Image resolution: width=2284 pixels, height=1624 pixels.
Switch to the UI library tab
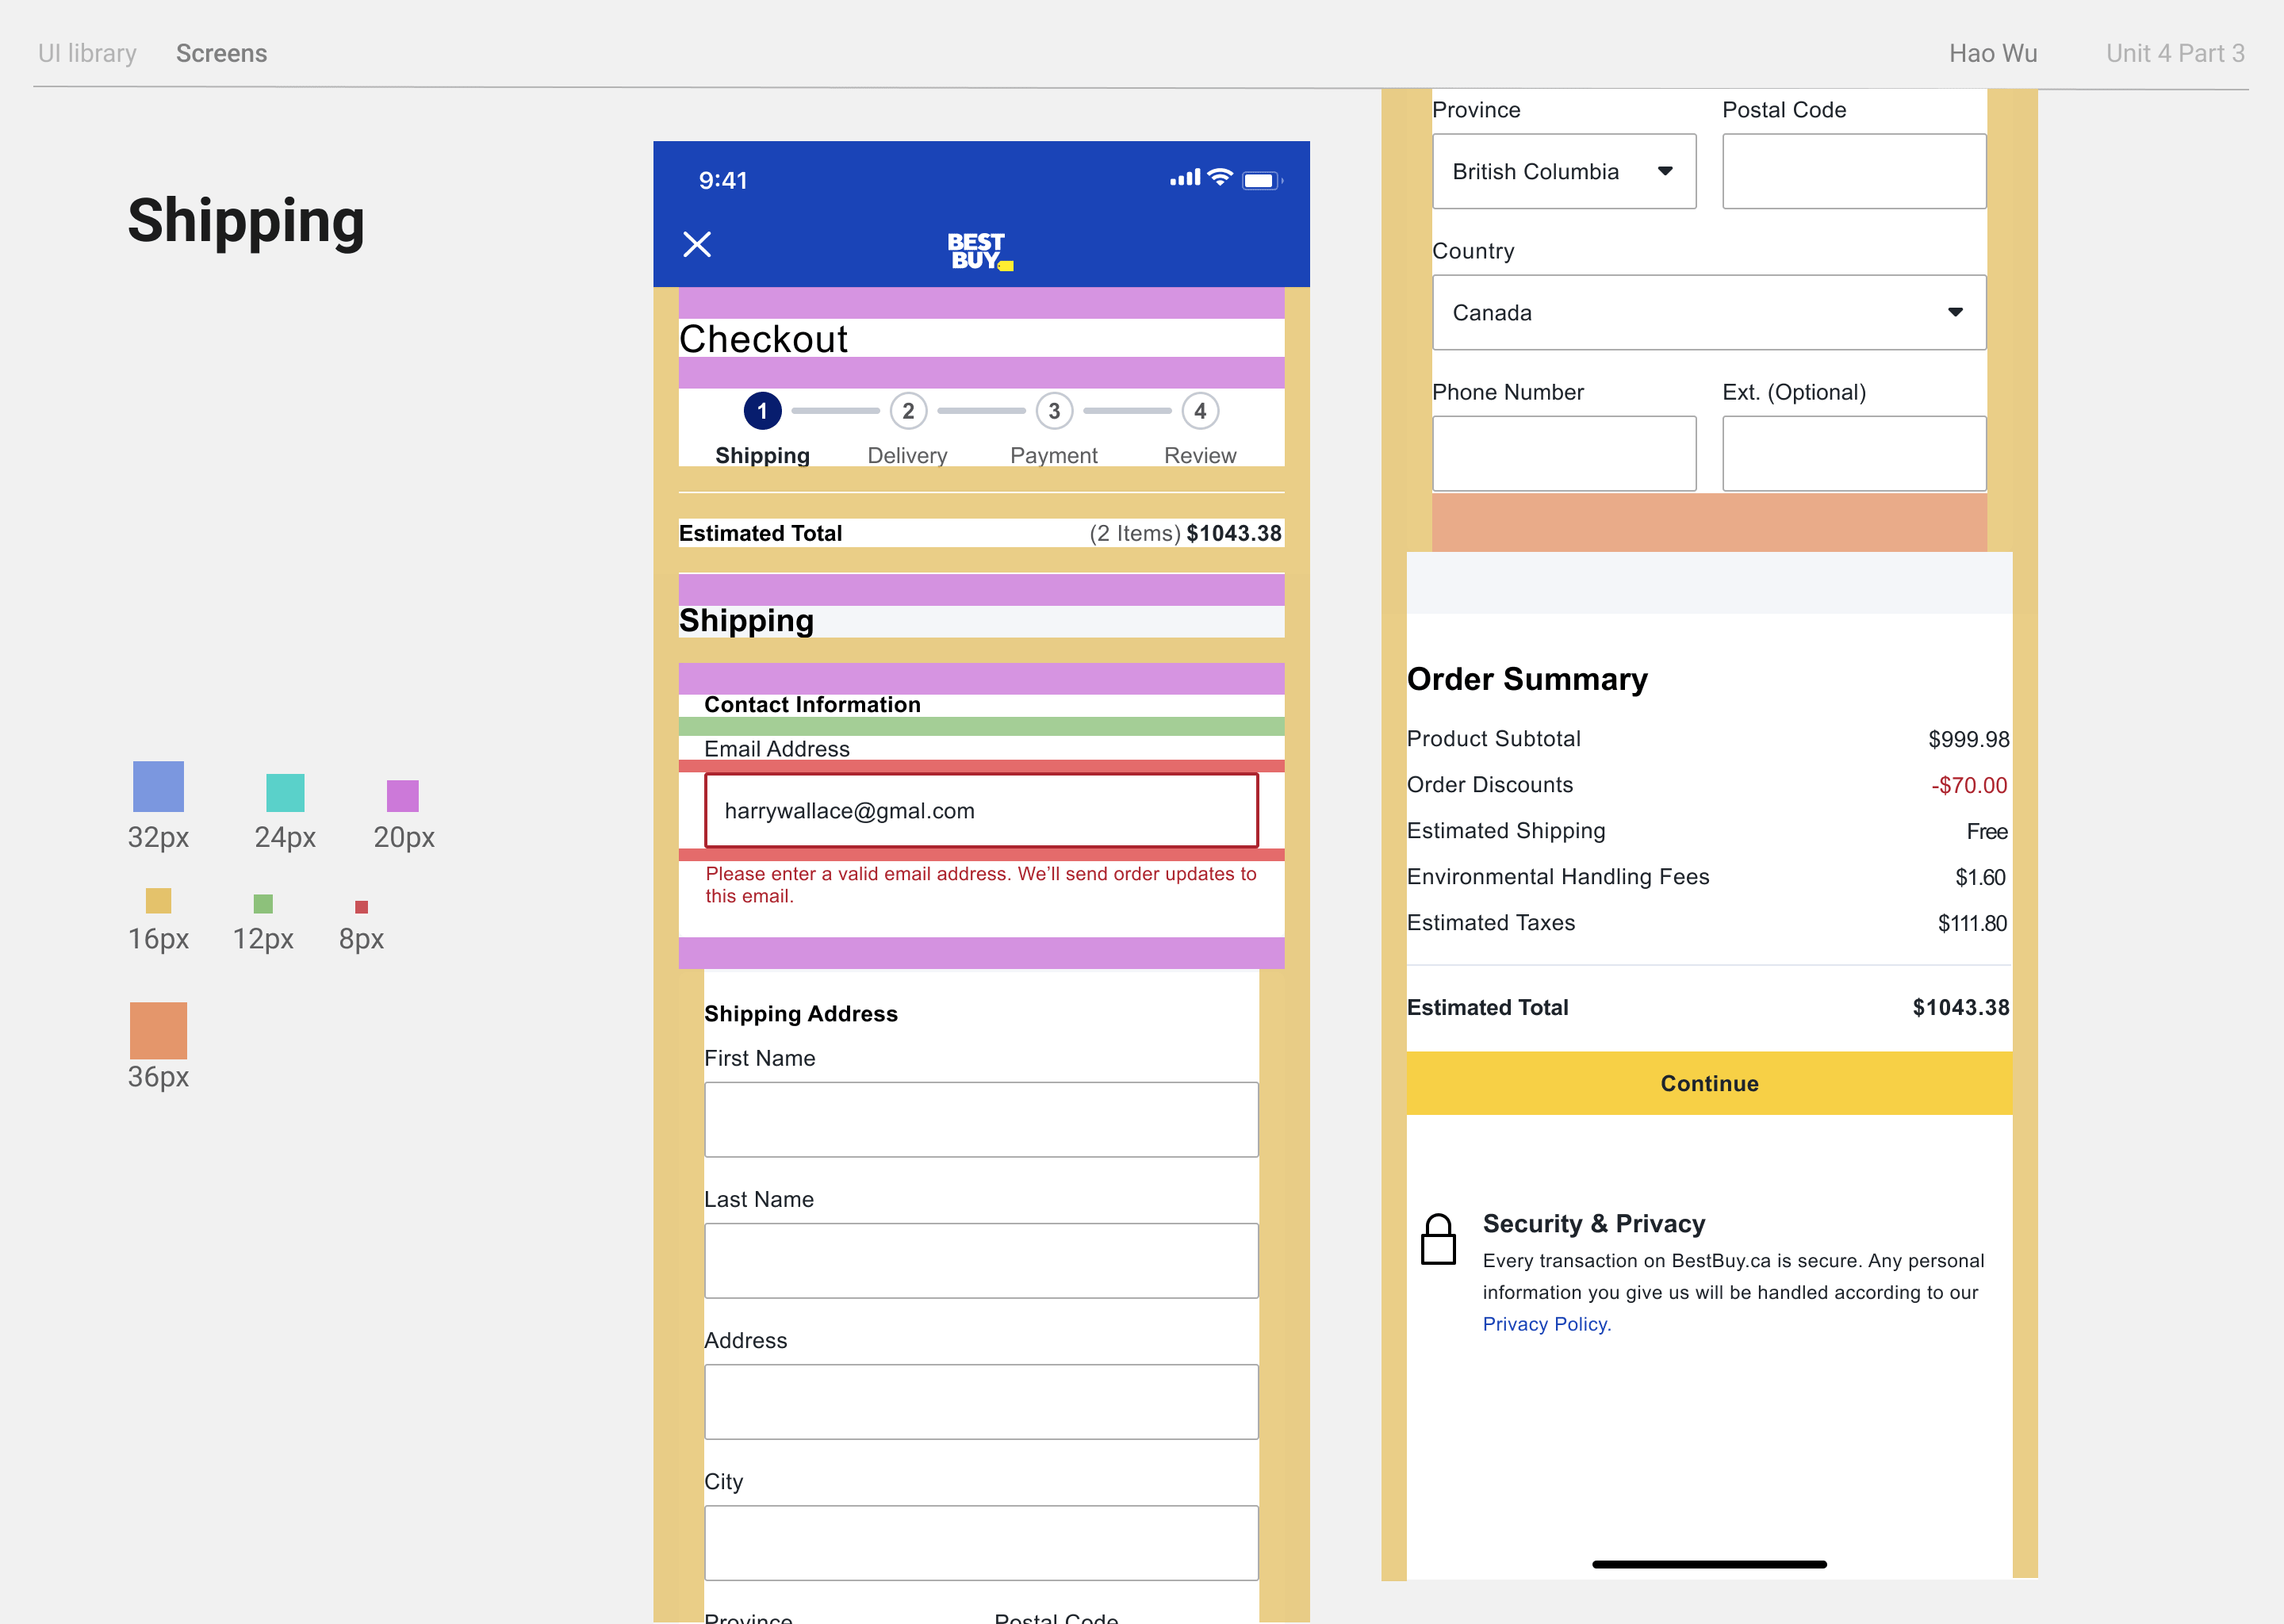tap(87, 53)
